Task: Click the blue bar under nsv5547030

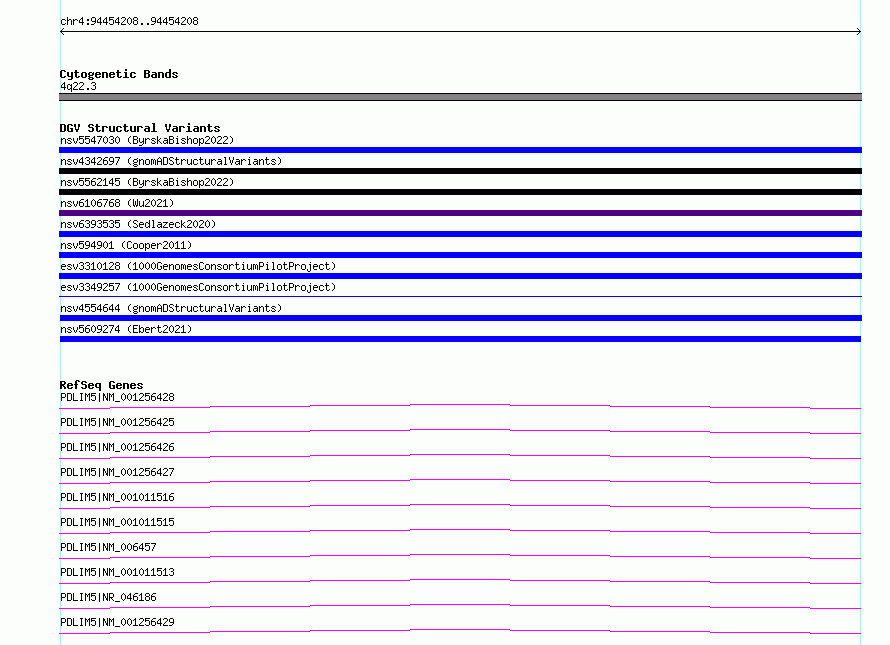Action: [460, 150]
